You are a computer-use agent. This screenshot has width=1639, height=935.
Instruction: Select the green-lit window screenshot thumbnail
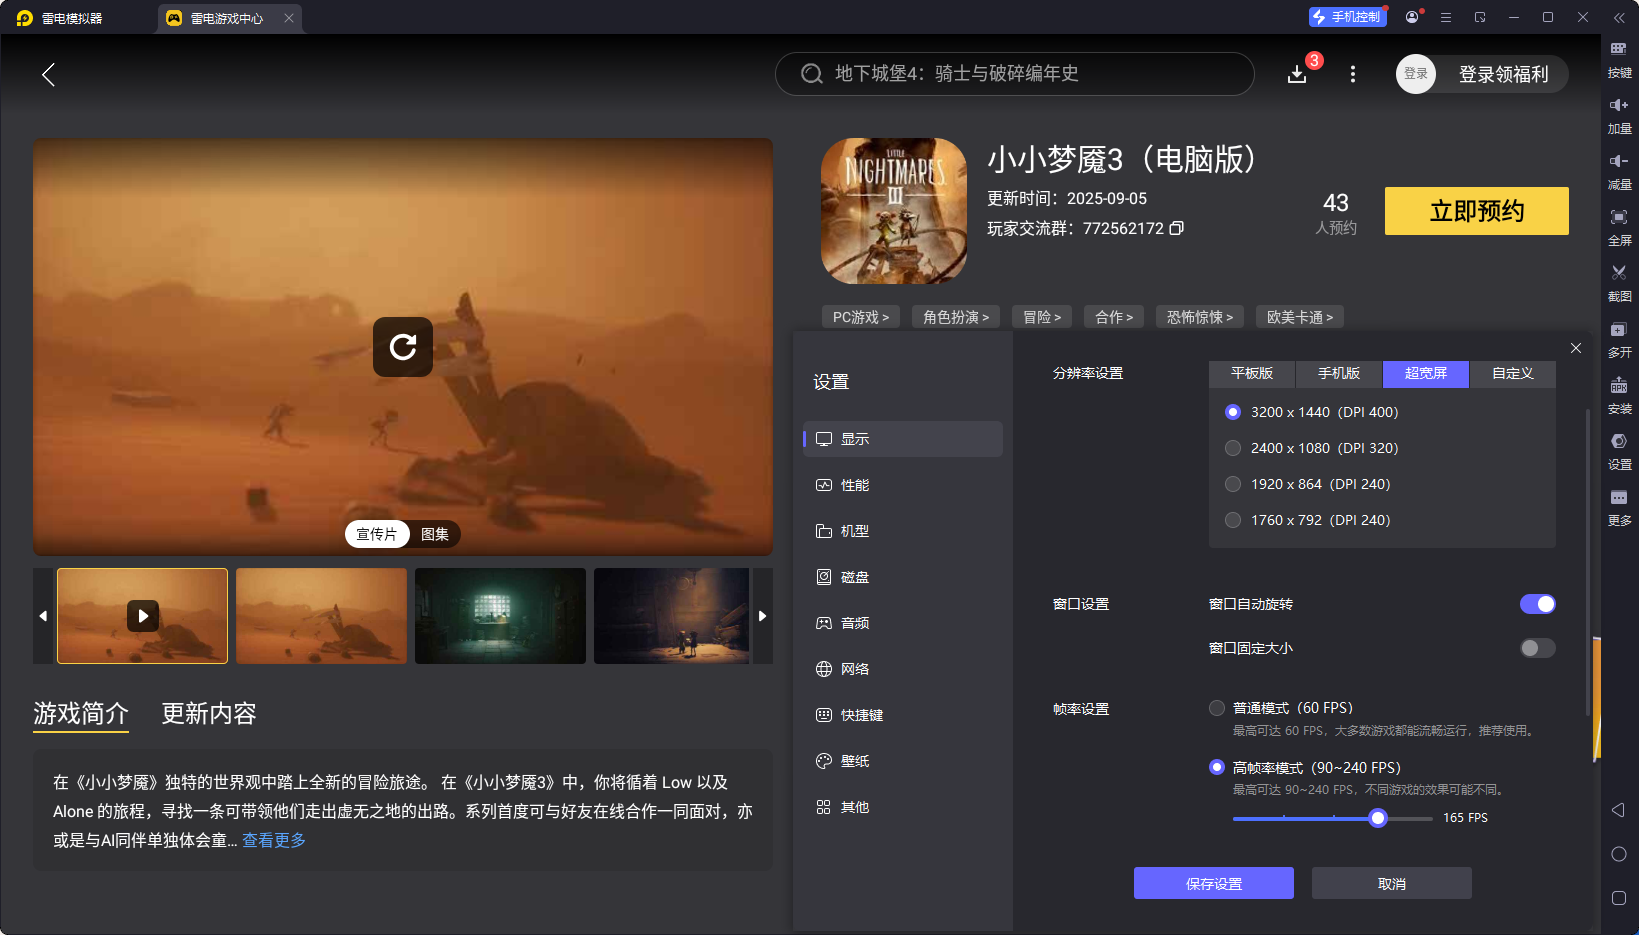(500, 616)
